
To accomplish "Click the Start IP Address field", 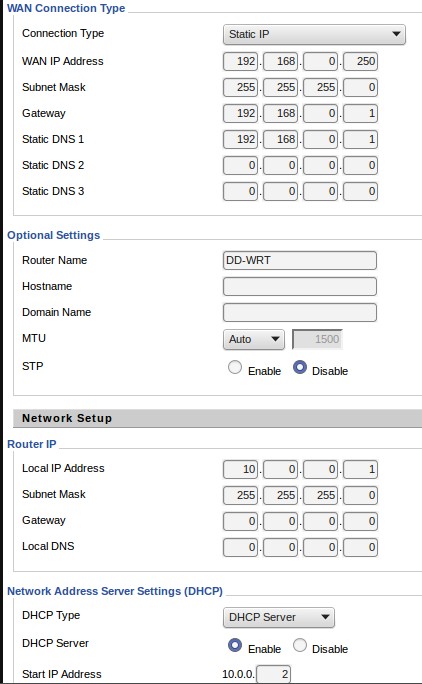I will 273,674.
